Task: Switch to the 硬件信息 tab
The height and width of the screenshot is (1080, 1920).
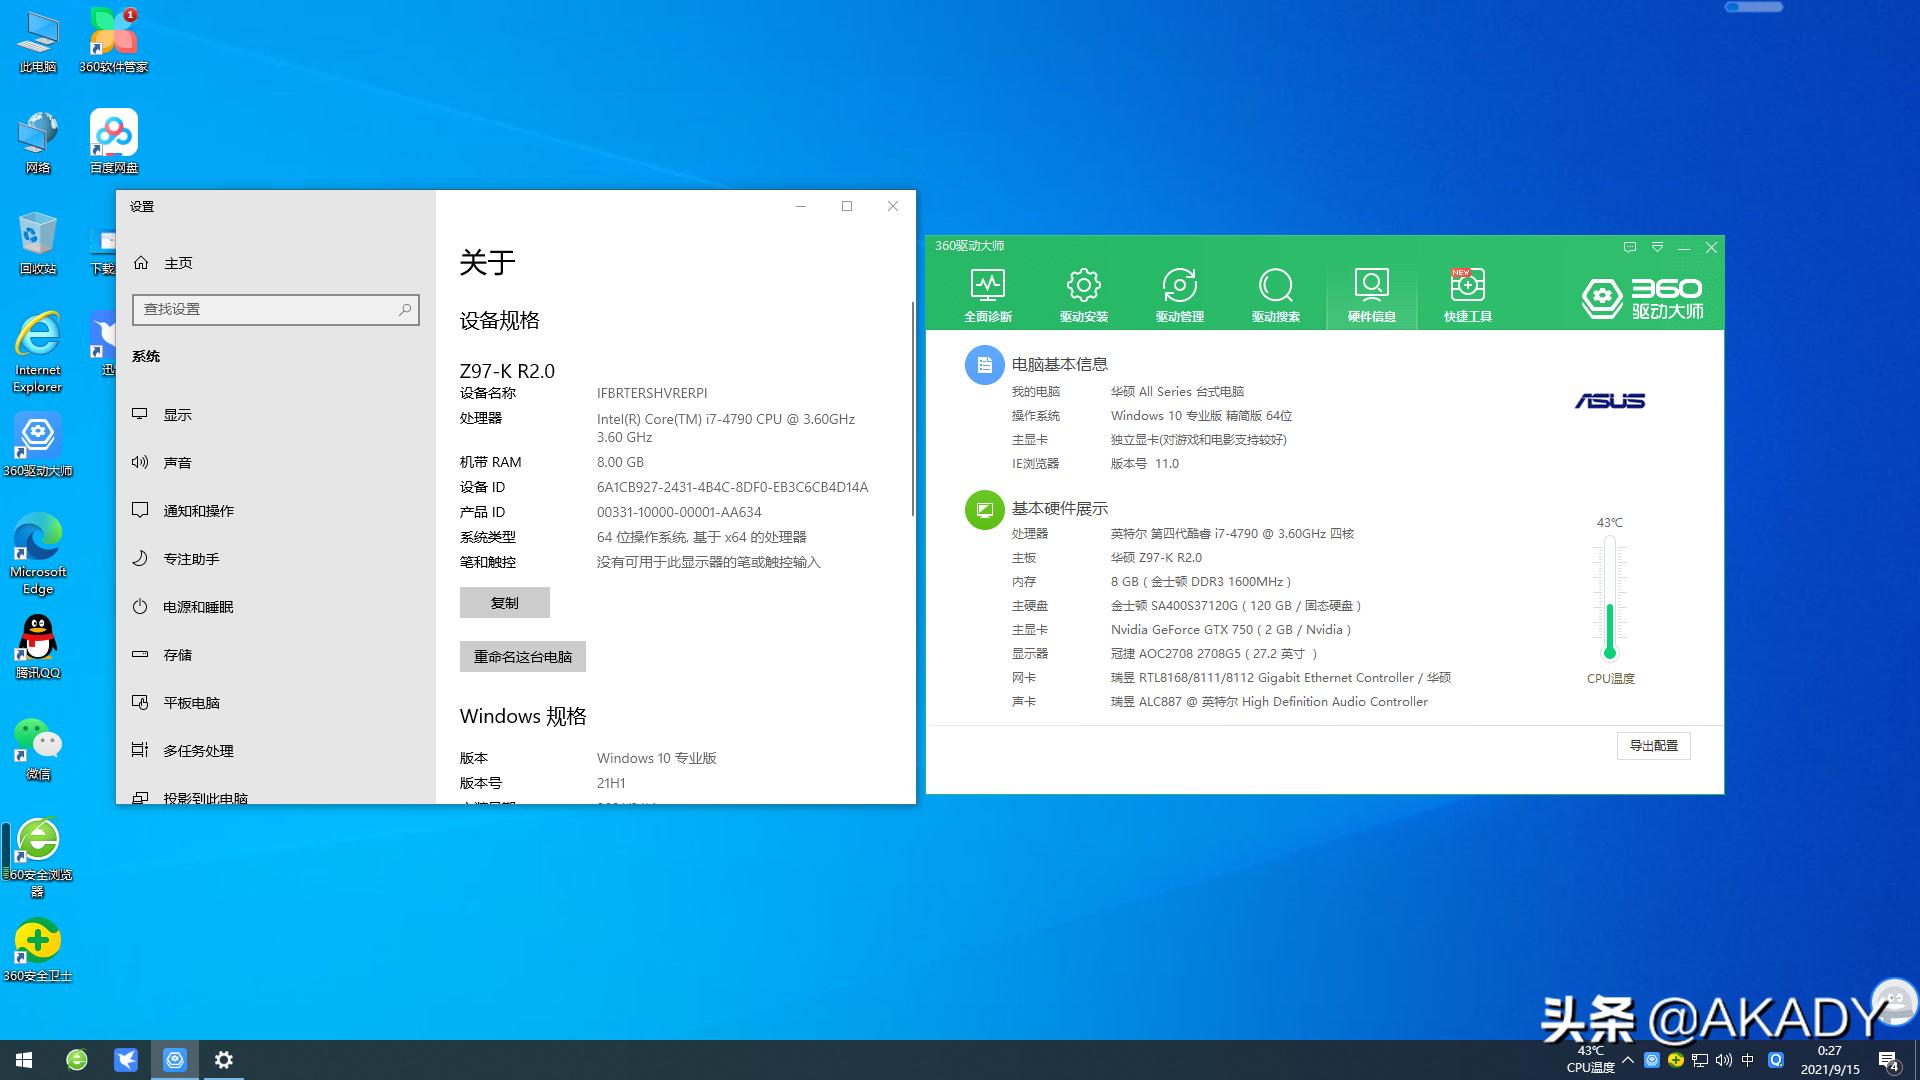Action: 1371,292
